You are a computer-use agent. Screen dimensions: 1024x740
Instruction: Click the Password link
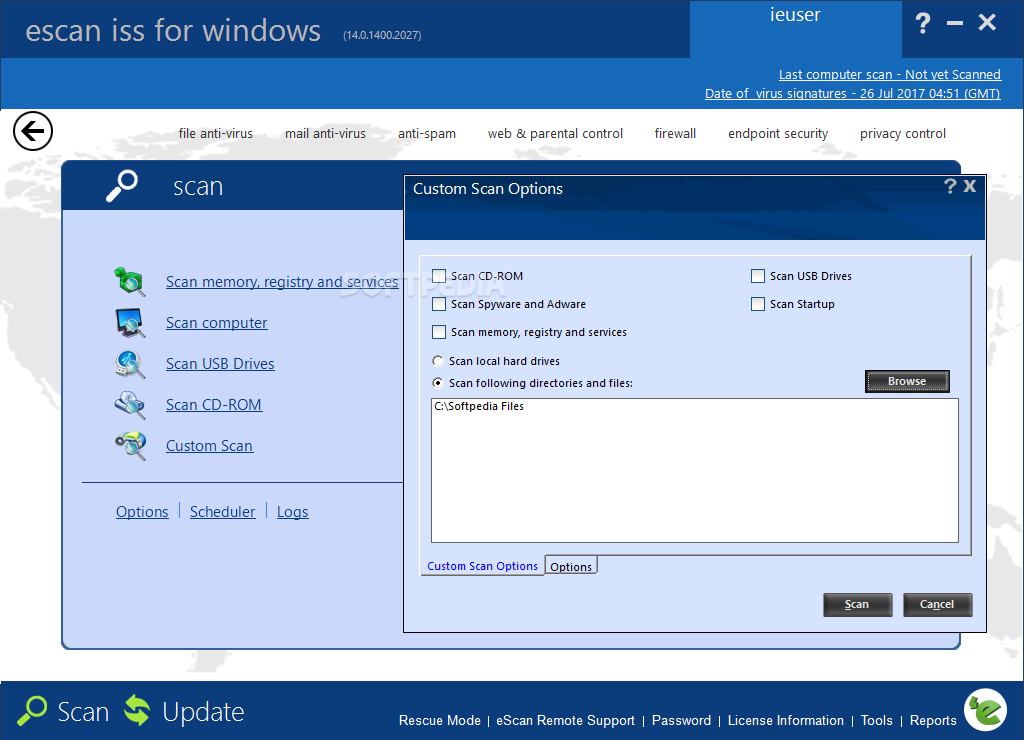(681, 720)
